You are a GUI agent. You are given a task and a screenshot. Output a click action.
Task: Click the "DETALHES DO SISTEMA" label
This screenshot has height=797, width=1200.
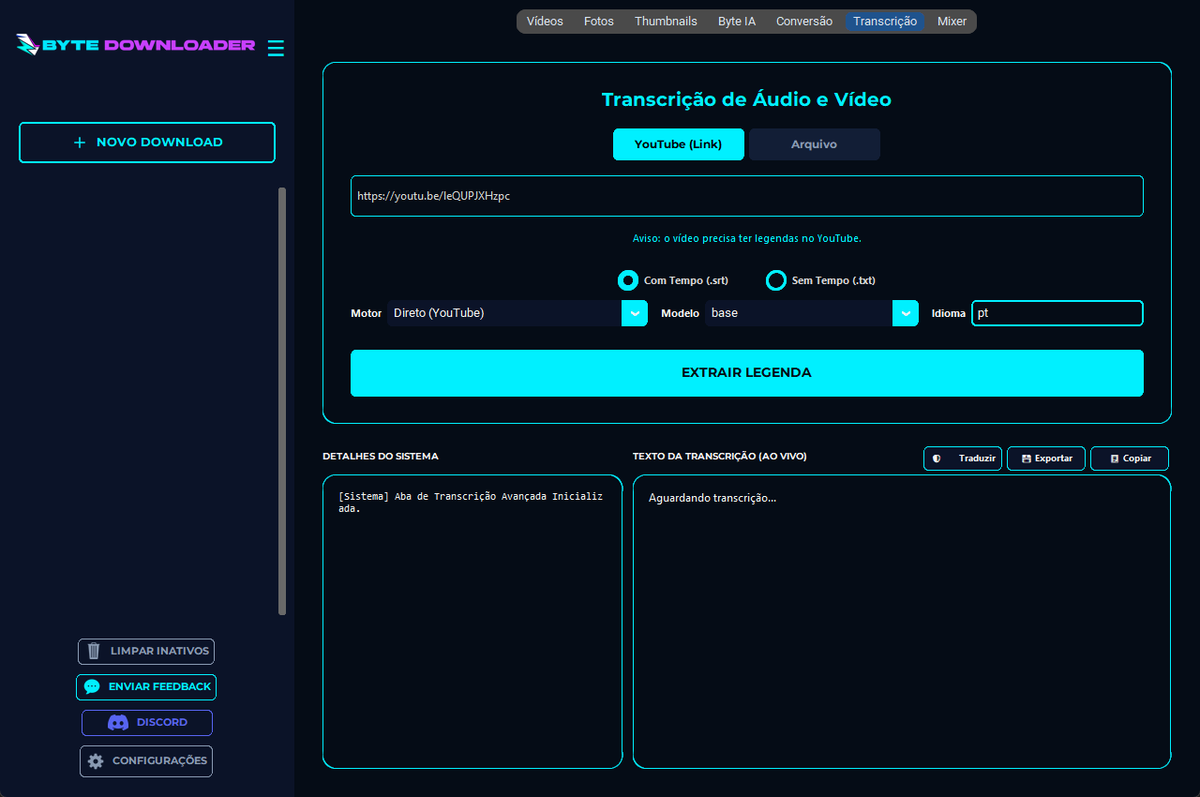(x=380, y=456)
